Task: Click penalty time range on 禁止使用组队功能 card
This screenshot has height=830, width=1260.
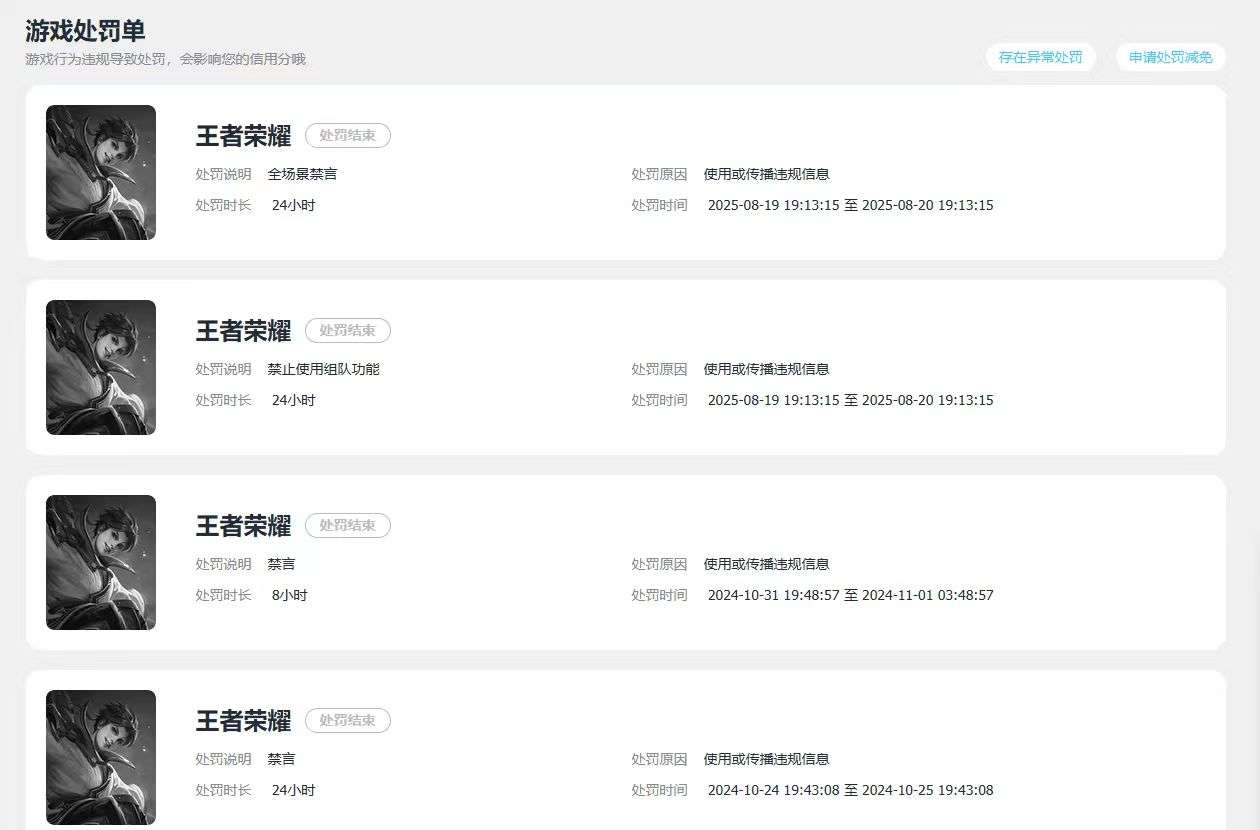Action: tap(851, 400)
